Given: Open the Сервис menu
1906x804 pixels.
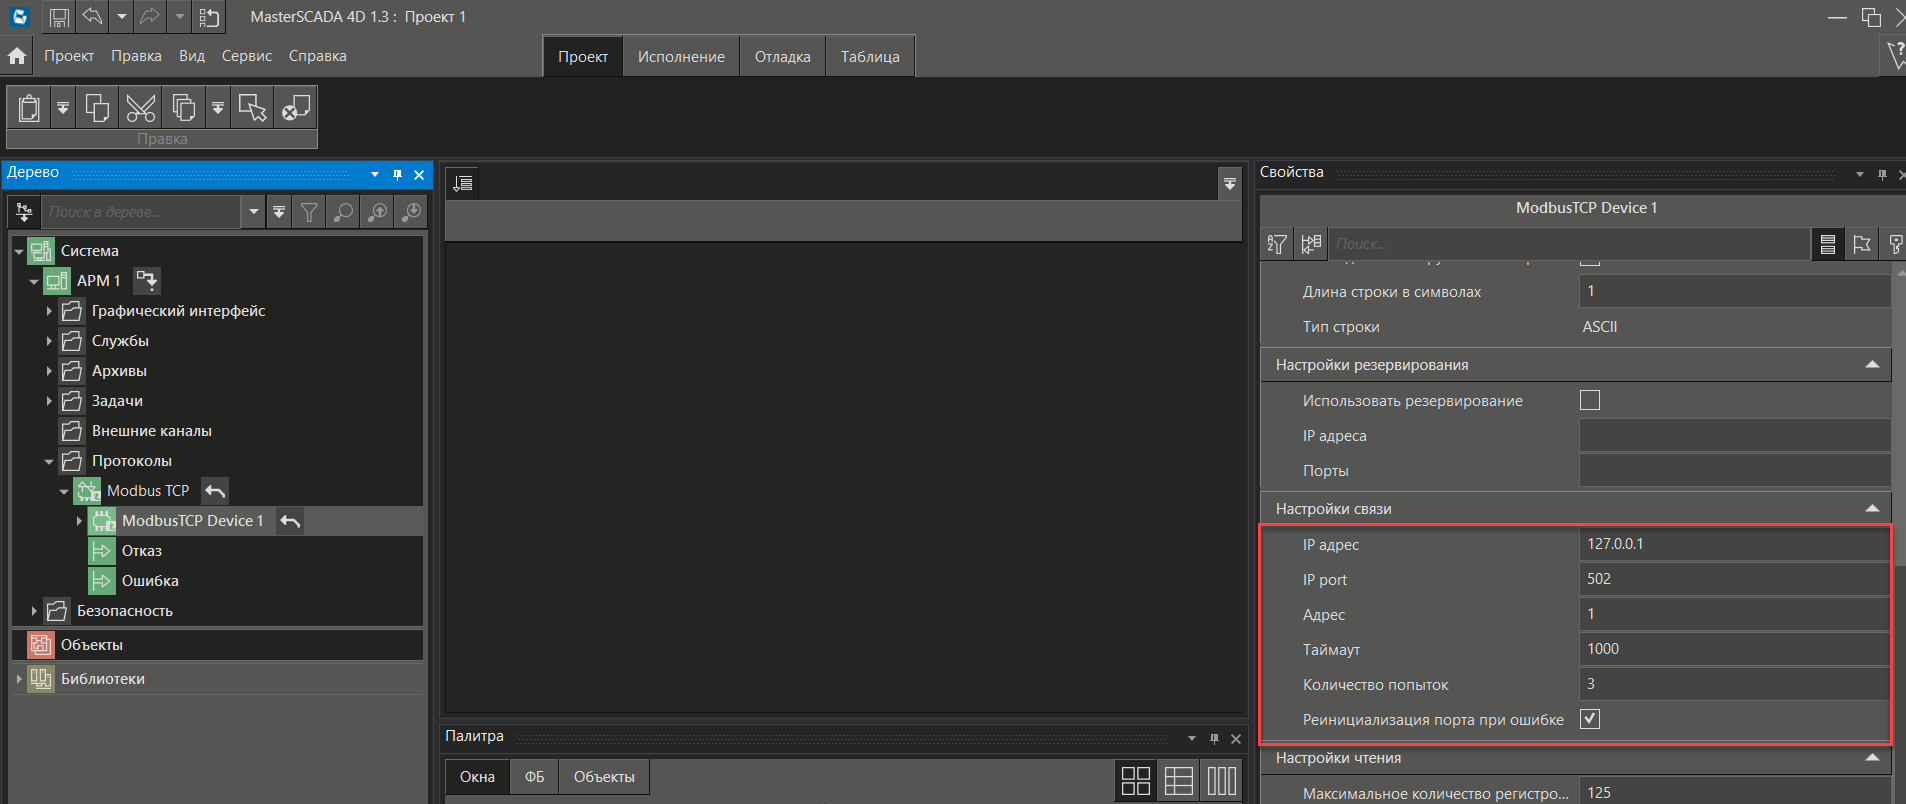Looking at the screenshot, I should pos(247,56).
